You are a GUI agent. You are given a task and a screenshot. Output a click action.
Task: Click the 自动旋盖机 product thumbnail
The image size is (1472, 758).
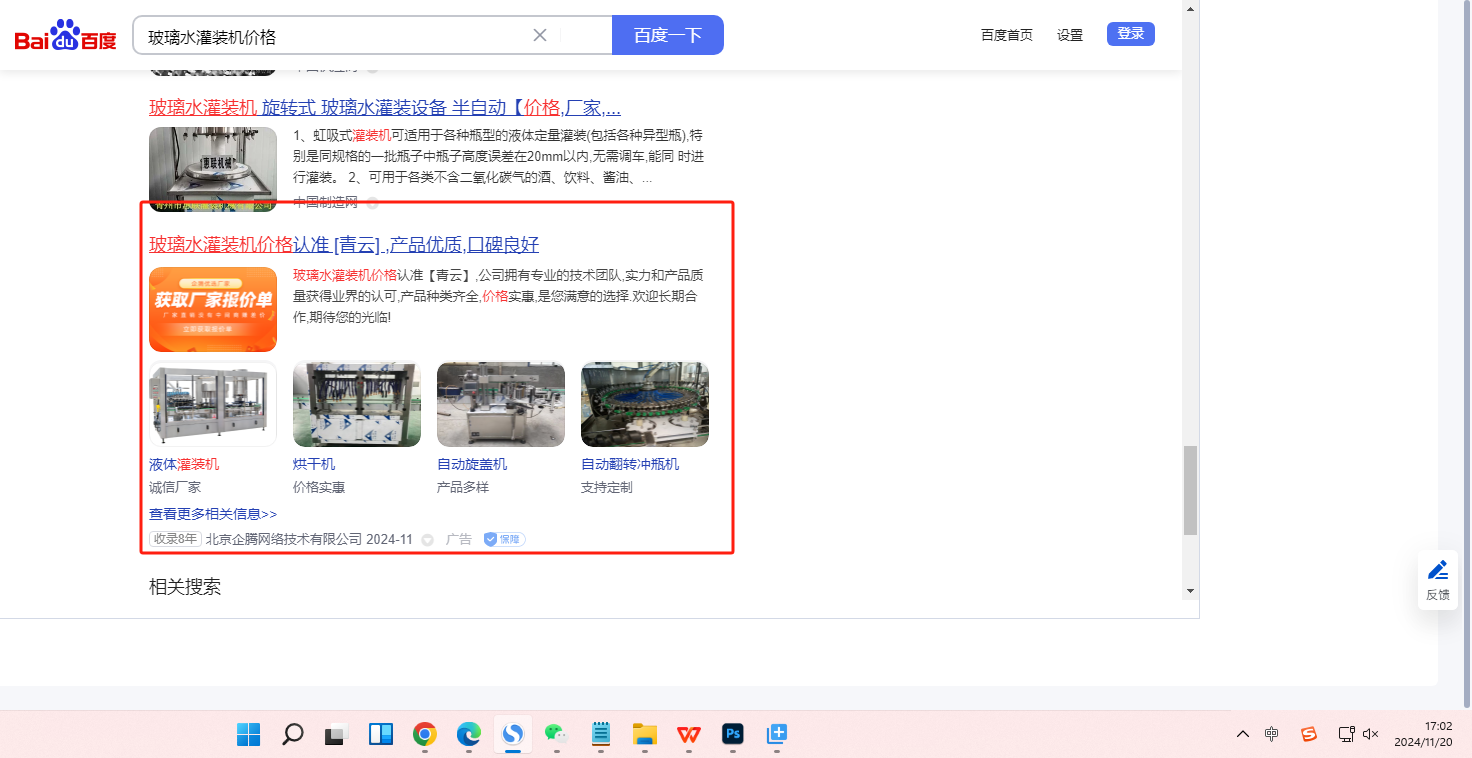click(501, 404)
